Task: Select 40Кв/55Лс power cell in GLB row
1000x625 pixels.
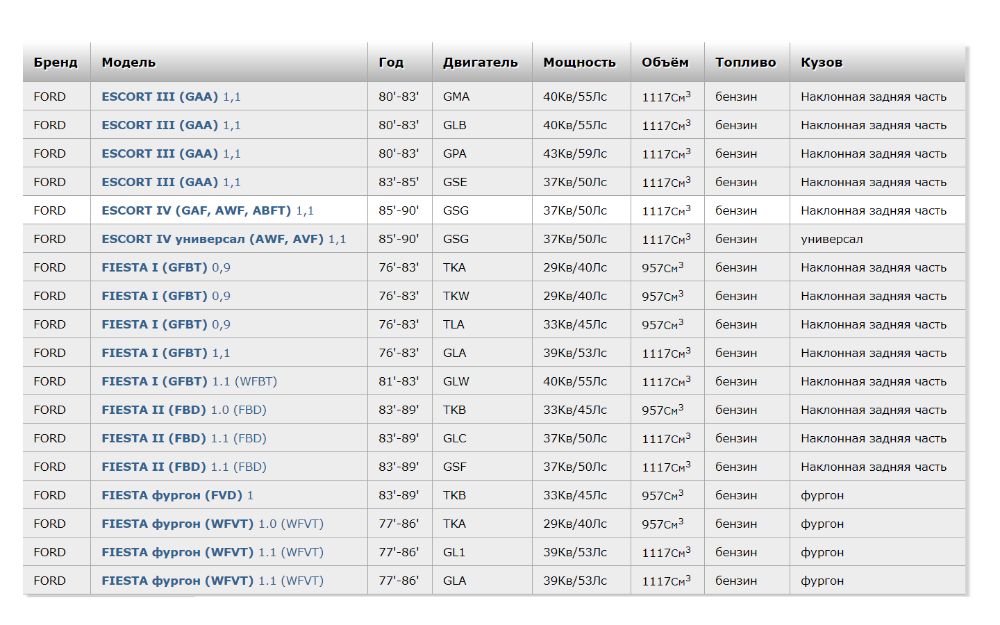Action: pyautogui.click(x=581, y=125)
